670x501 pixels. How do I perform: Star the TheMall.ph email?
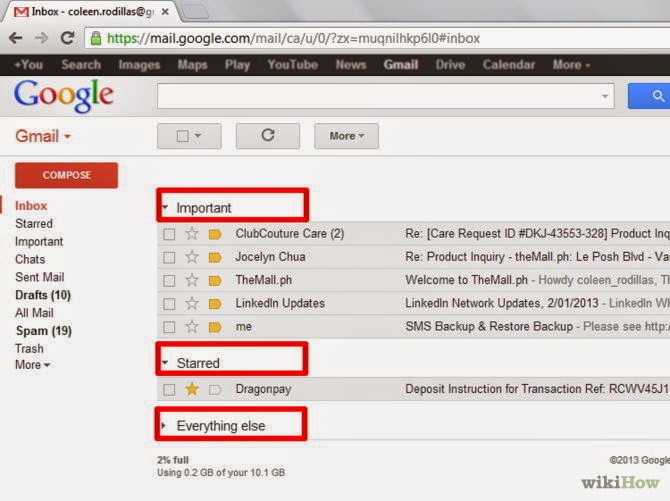pyautogui.click(x=192, y=280)
